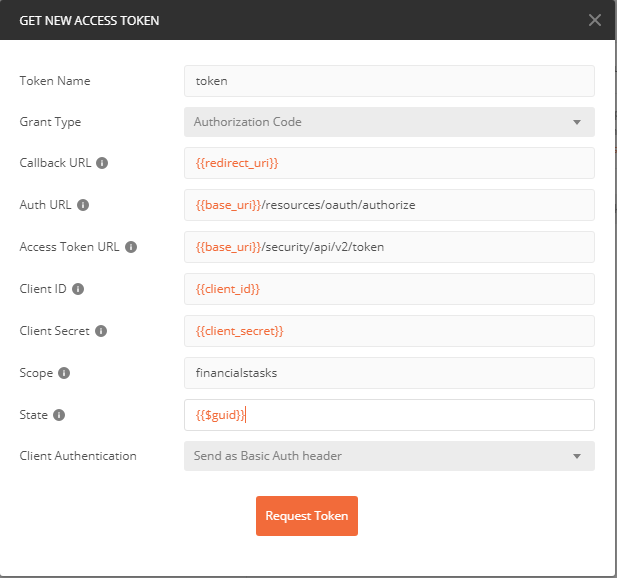Click info icon beside Auth URL

tap(83, 205)
